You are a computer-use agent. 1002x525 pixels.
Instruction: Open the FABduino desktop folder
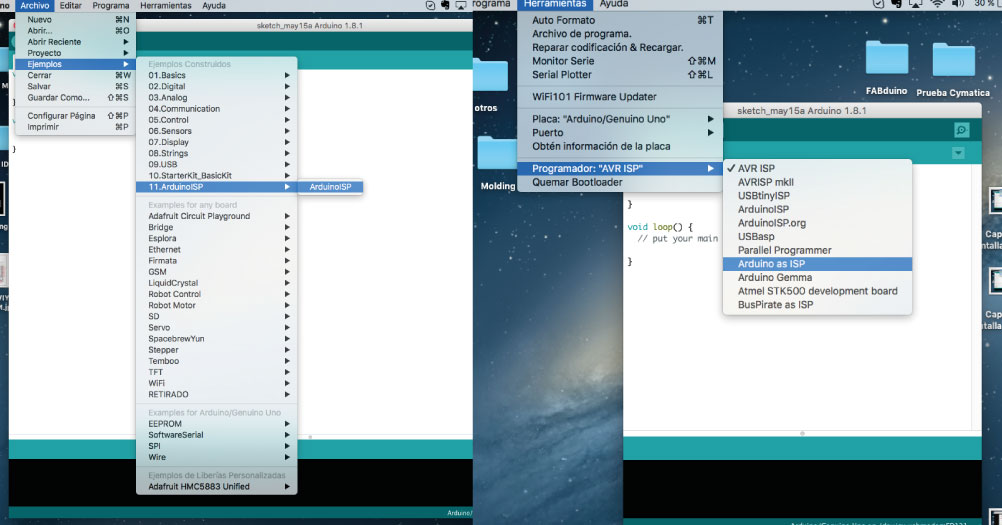click(x=886, y=68)
